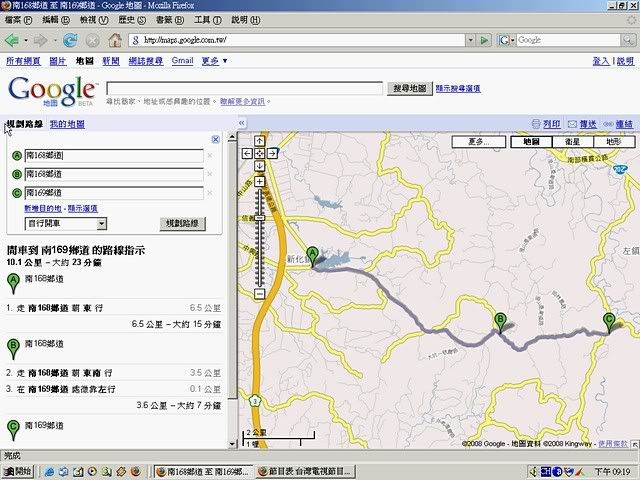Select direction step 走 南168鄉道 朝 東 行
640x480 pixels.
point(114,308)
